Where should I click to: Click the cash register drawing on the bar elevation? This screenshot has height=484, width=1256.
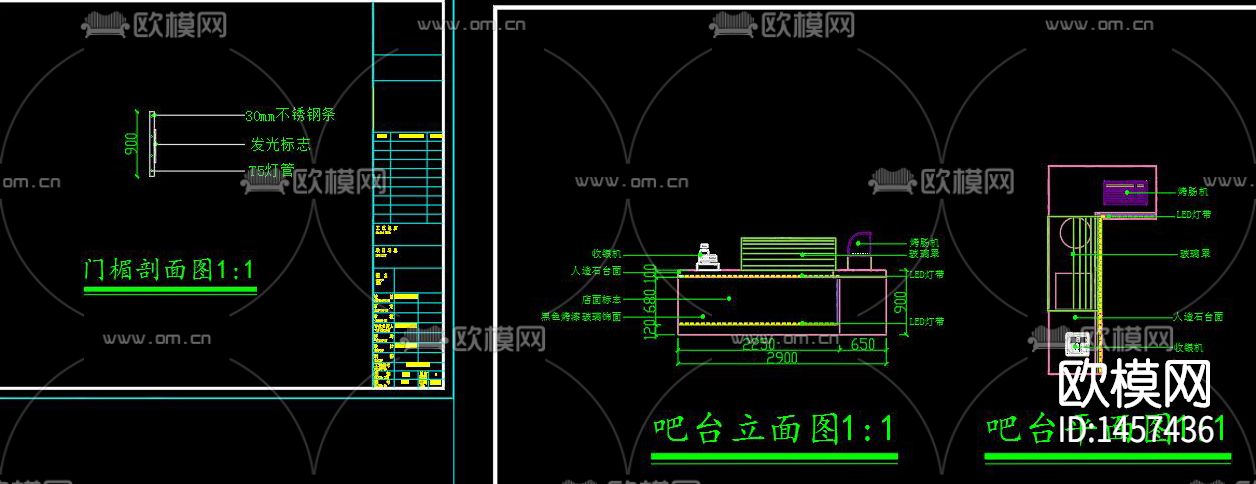(706, 256)
